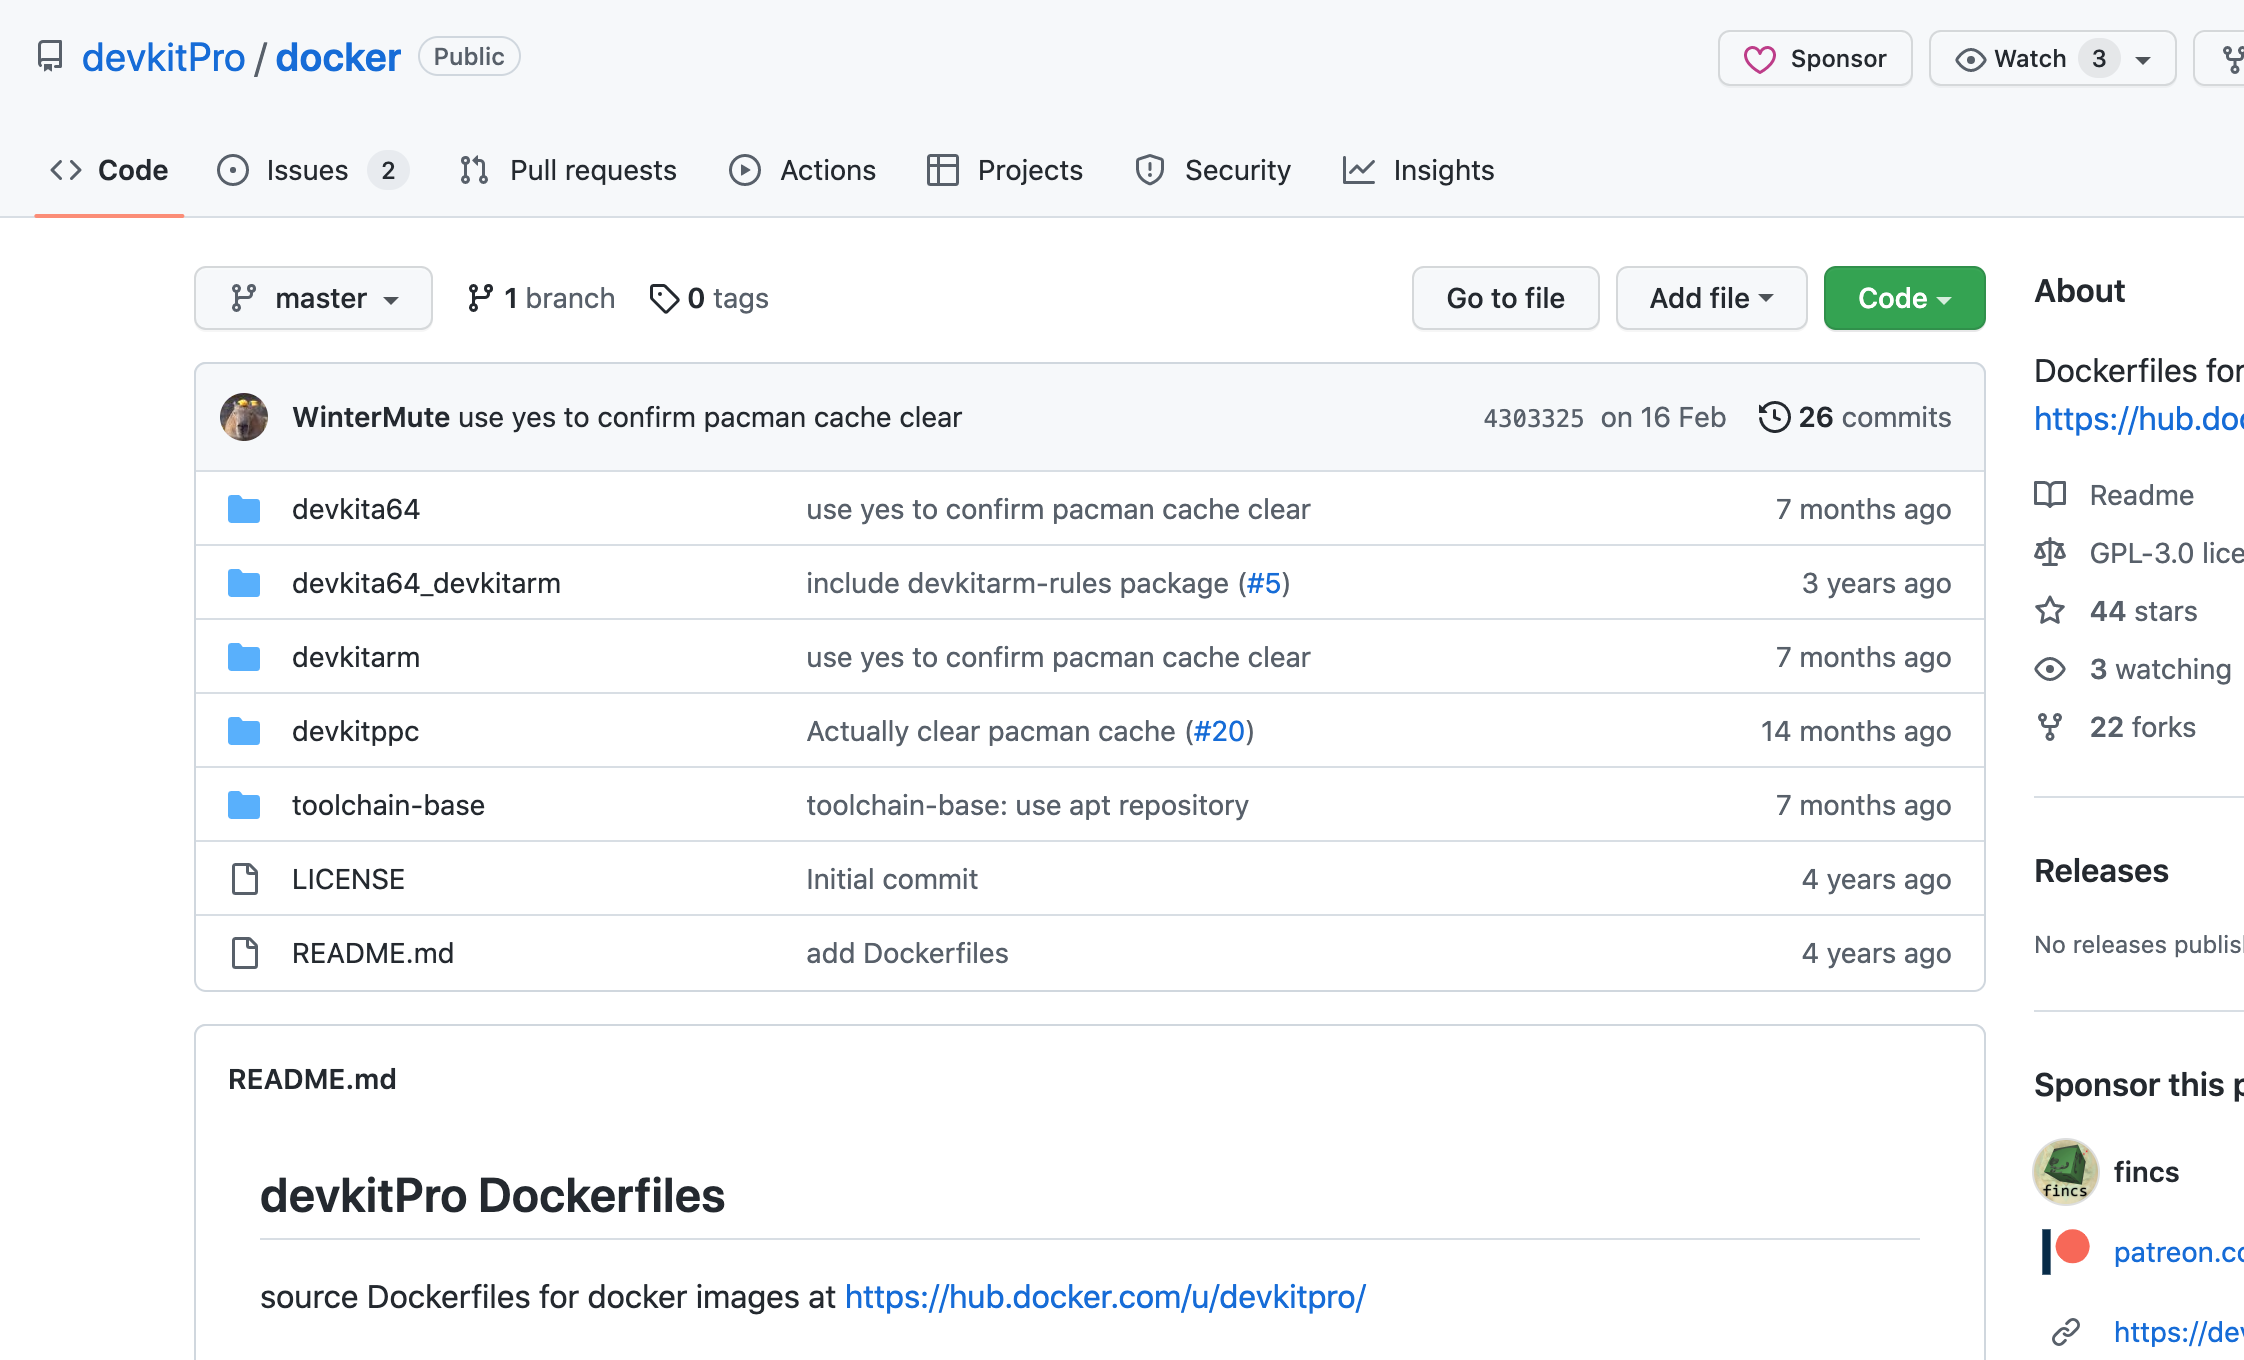Click the Readme book icon in About

pyautogui.click(x=2050, y=495)
